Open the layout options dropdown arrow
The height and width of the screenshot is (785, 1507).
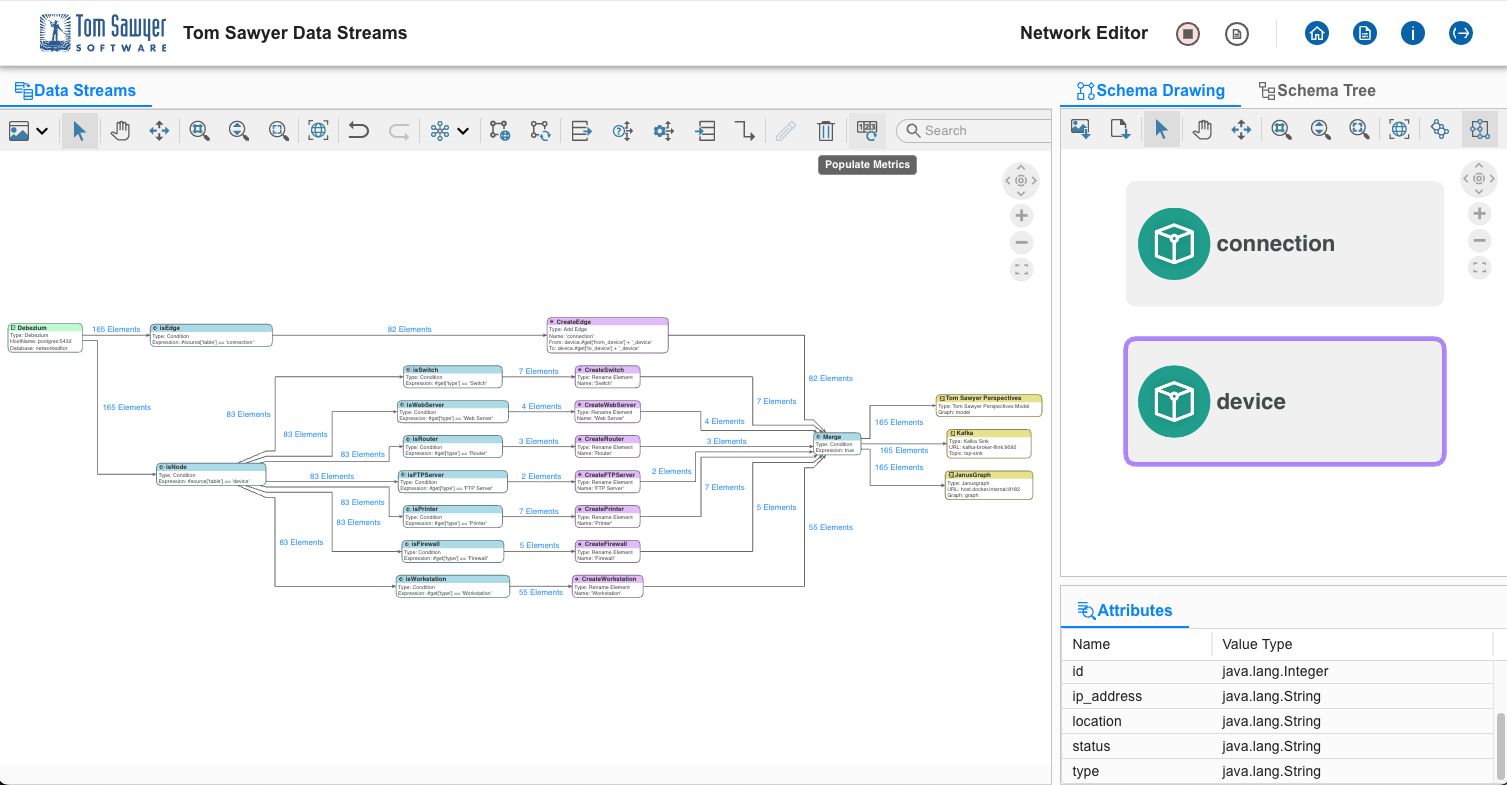click(x=463, y=130)
